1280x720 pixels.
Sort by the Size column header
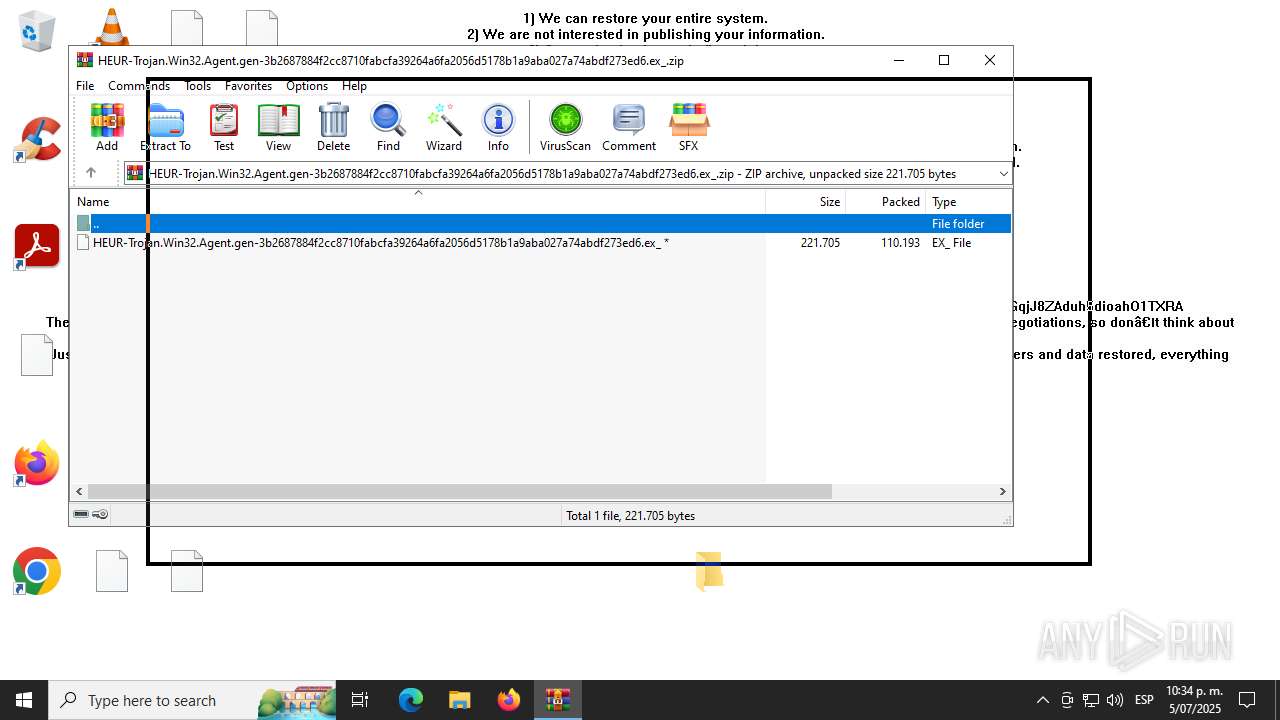coord(806,202)
